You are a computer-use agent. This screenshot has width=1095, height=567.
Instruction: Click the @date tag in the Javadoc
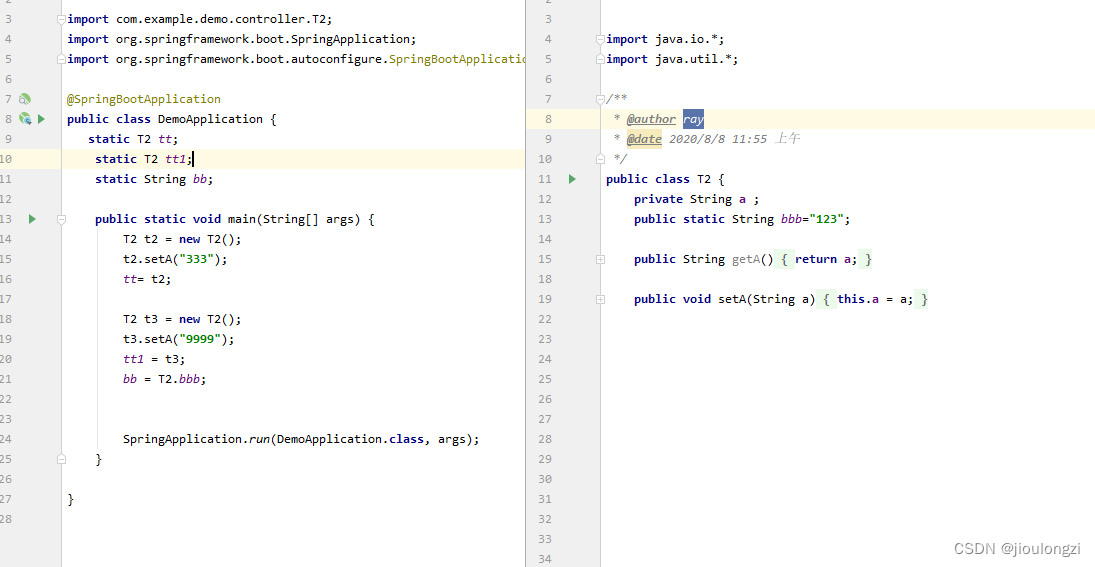[x=645, y=139]
